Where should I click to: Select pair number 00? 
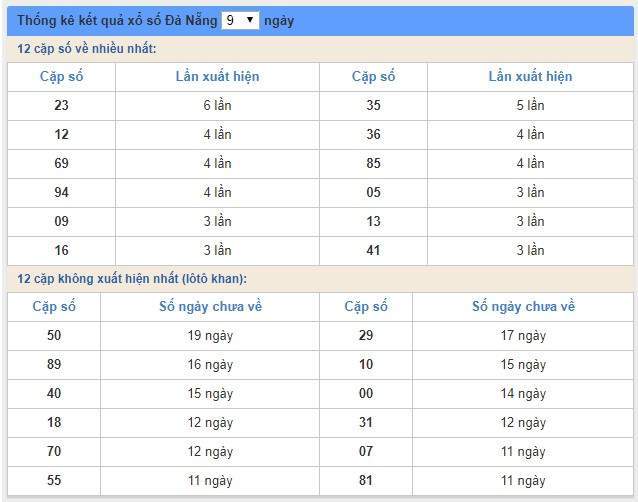pyautogui.click(x=366, y=394)
